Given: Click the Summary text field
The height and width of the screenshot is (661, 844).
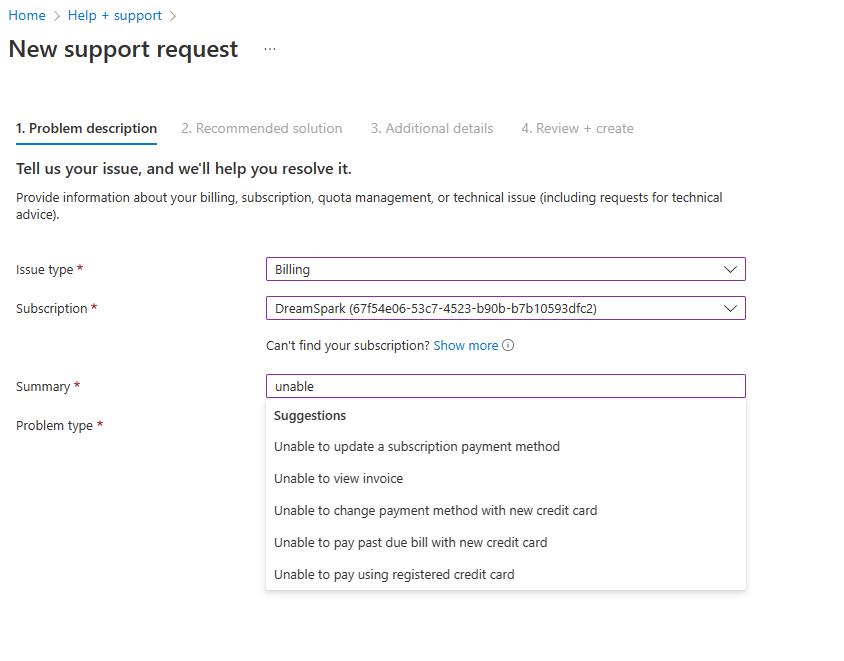Looking at the screenshot, I should (505, 387).
